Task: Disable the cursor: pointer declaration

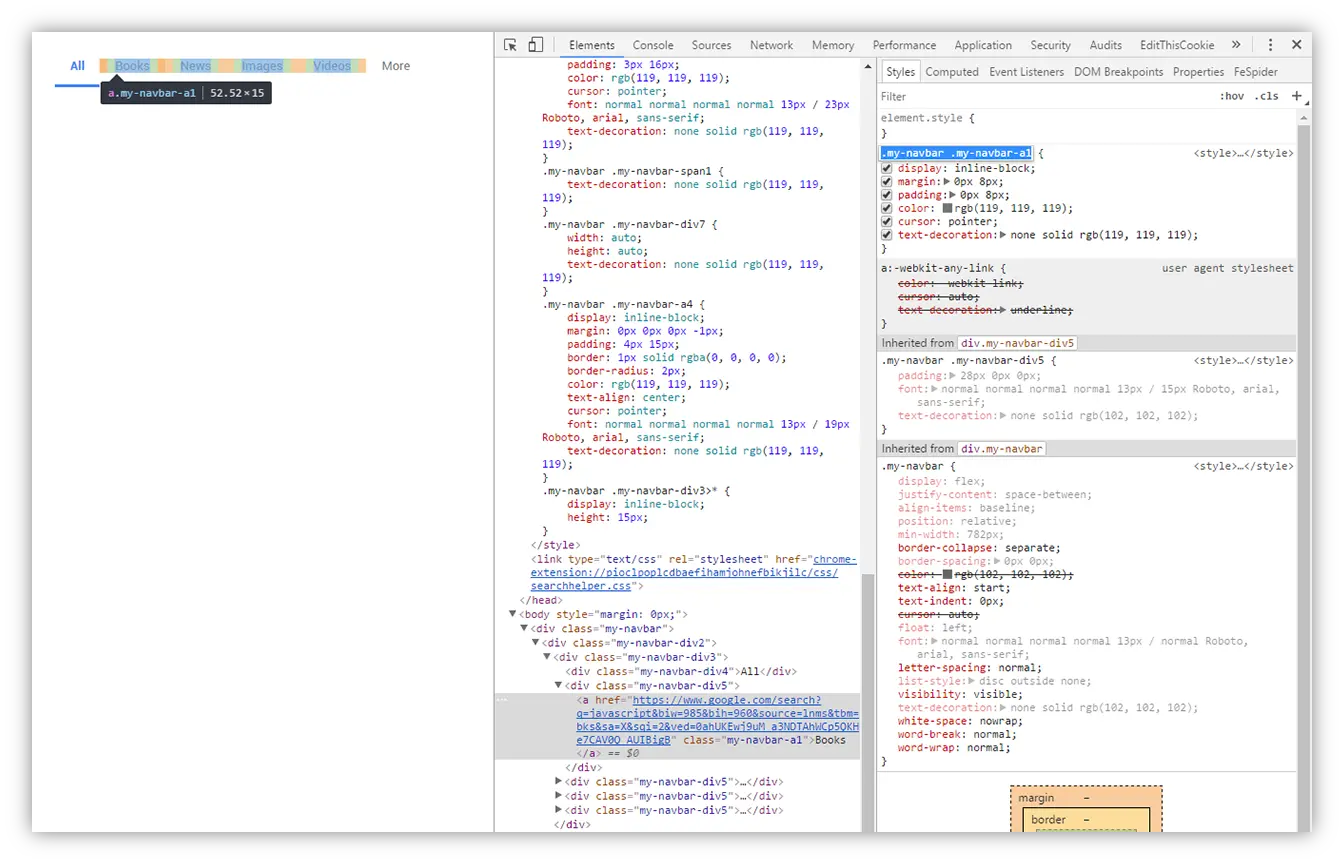Action: click(x=887, y=222)
